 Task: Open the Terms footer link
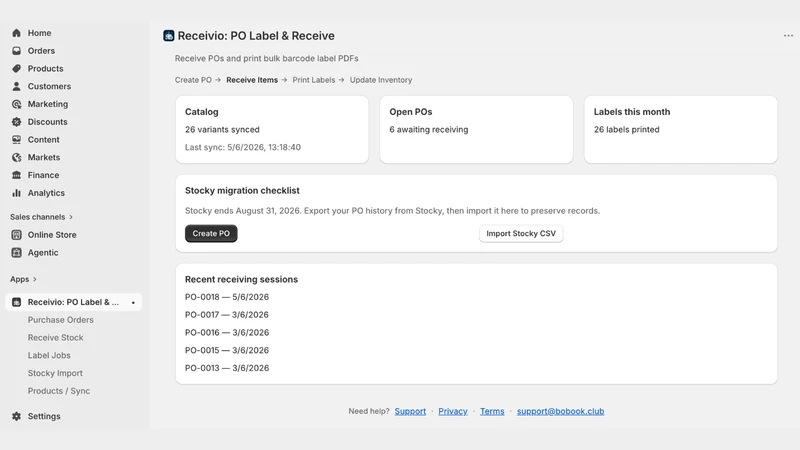pos(492,411)
